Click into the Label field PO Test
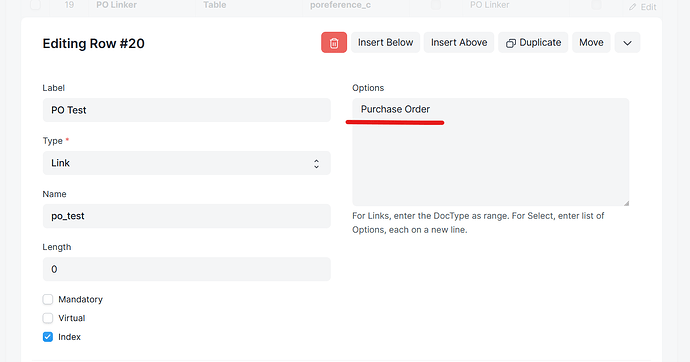Viewport: 690px width, 362px height. 187,110
